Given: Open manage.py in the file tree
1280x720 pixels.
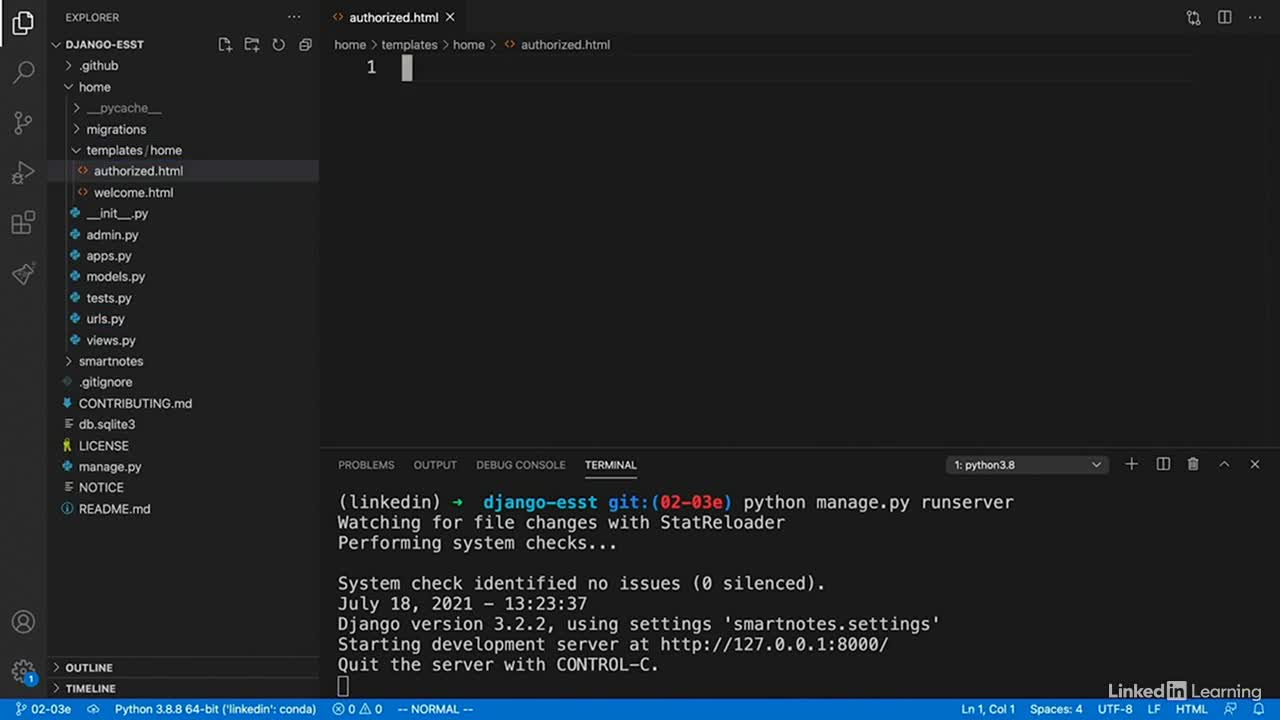Looking at the screenshot, I should (x=110, y=467).
